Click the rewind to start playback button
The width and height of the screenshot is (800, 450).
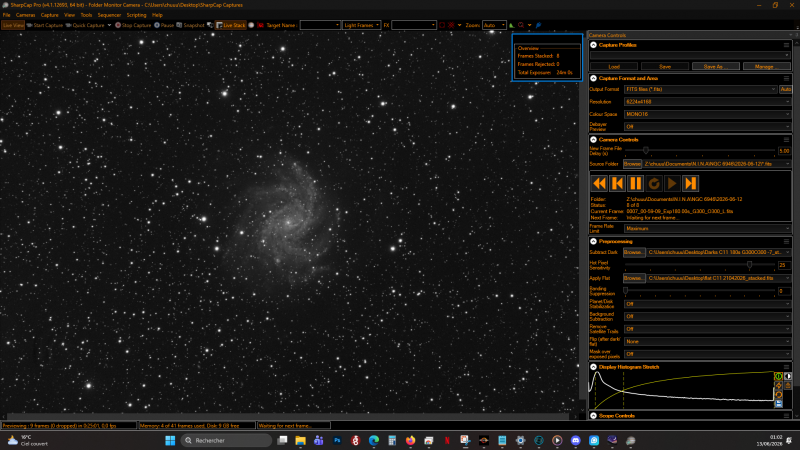tap(599, 183)
